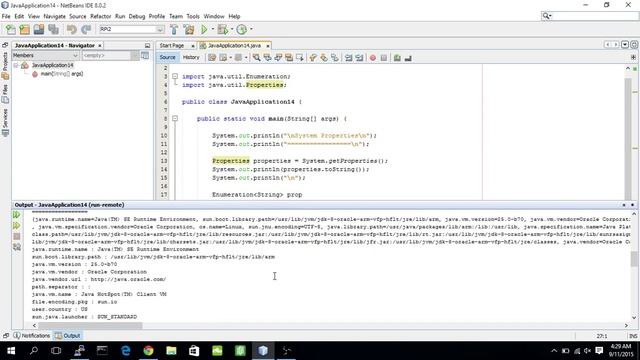640x360 pixels.
Task: Open the Services side panel
Action: pyautogui.click(x=5, y=122)
